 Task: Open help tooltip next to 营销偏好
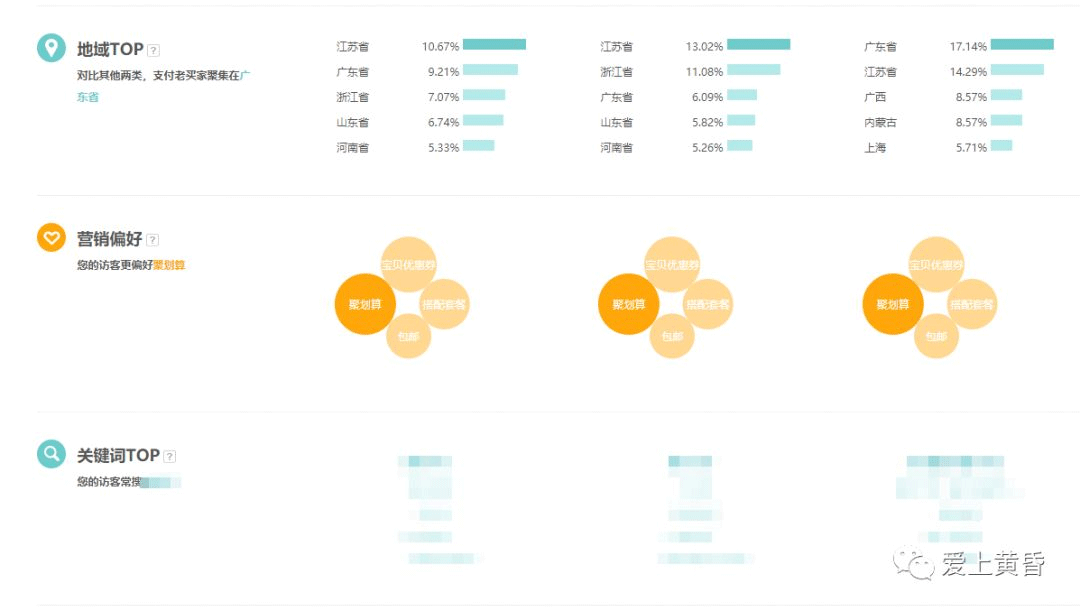pyautogui.click(x=153, y=240)
